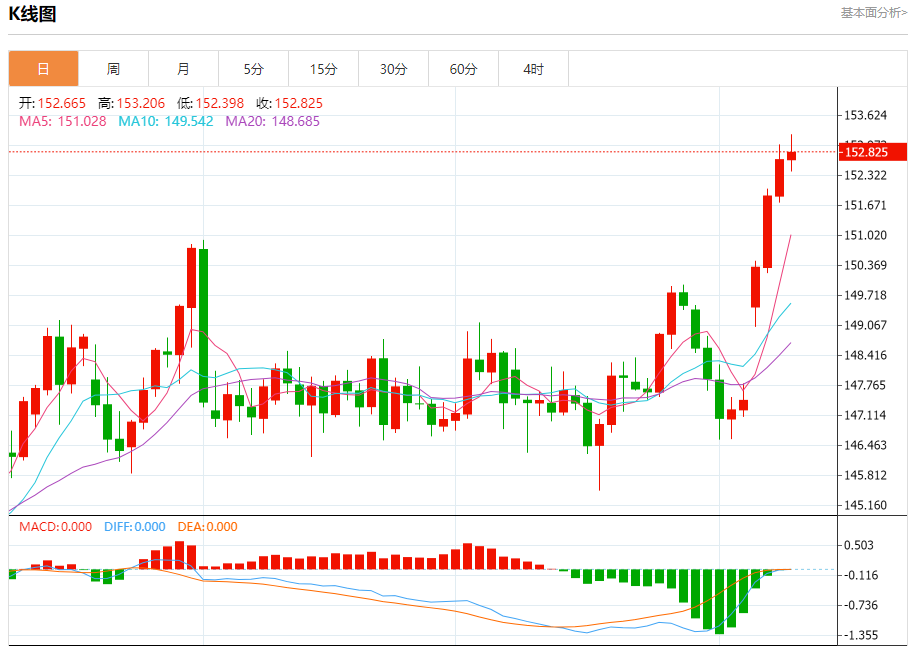Click the opening price 开: 152.665
This screenshot has width=915, height=646.
click(53, 103)
